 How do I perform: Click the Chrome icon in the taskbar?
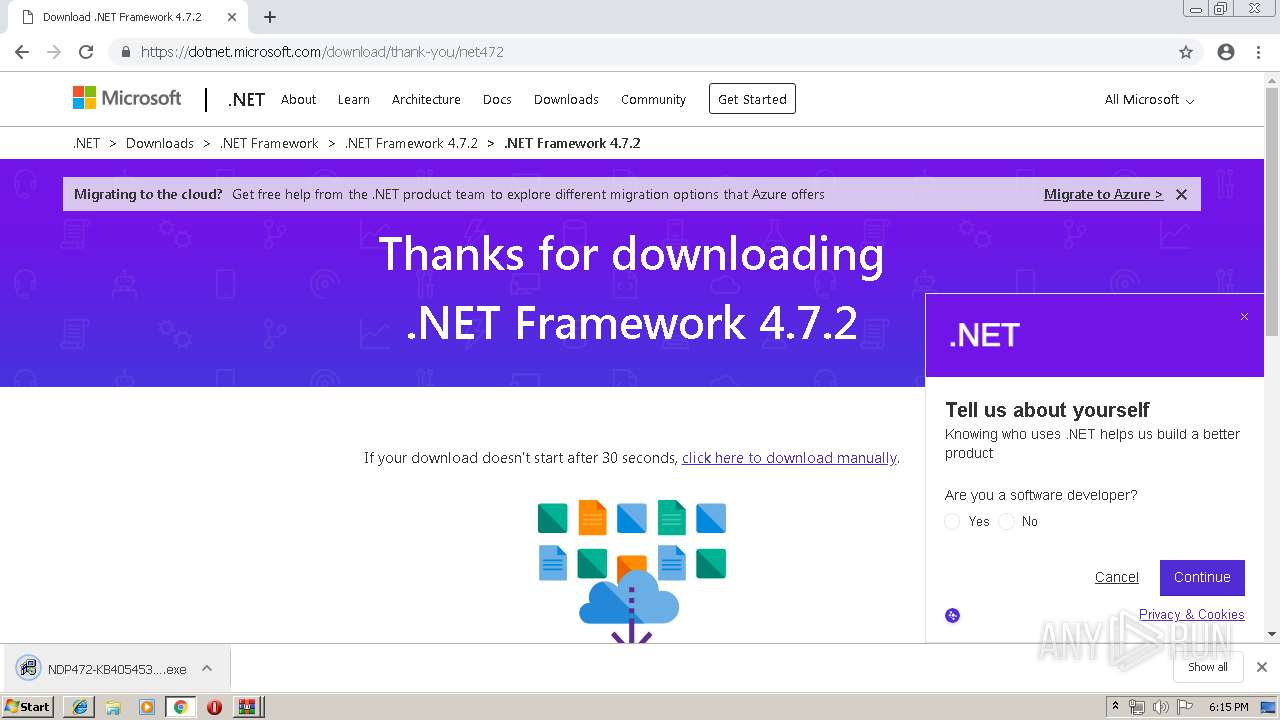coord(180,707)
